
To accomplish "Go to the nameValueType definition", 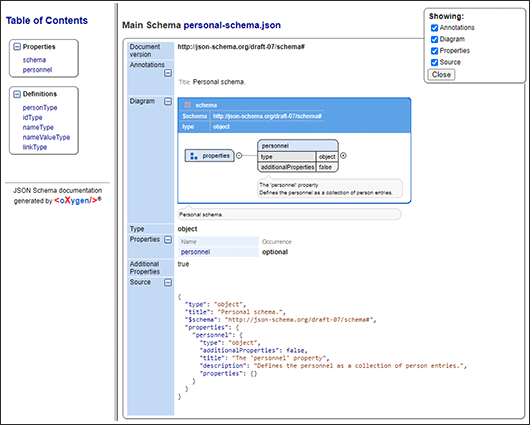I will click(x=46, y=137).
